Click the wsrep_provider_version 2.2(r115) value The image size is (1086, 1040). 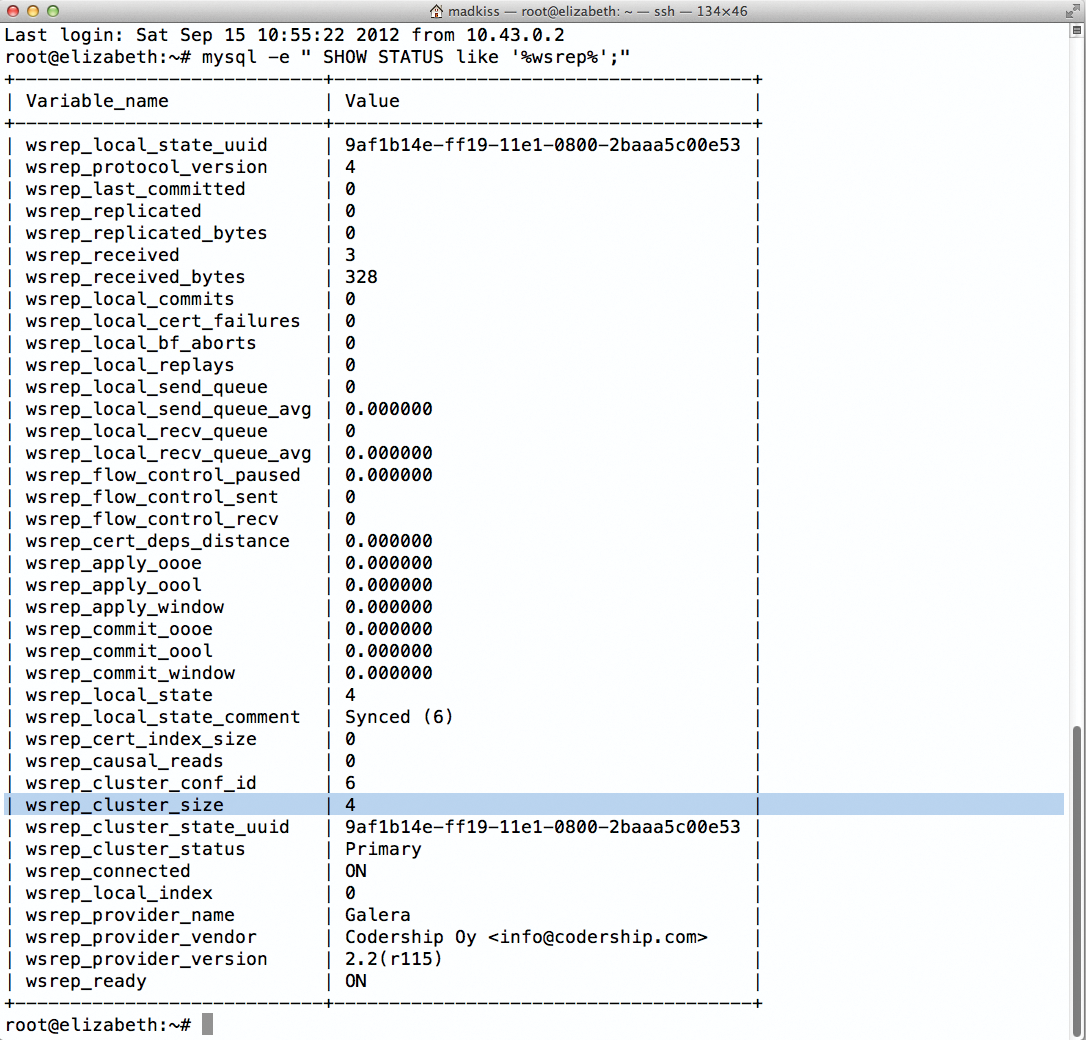point(393,959)
